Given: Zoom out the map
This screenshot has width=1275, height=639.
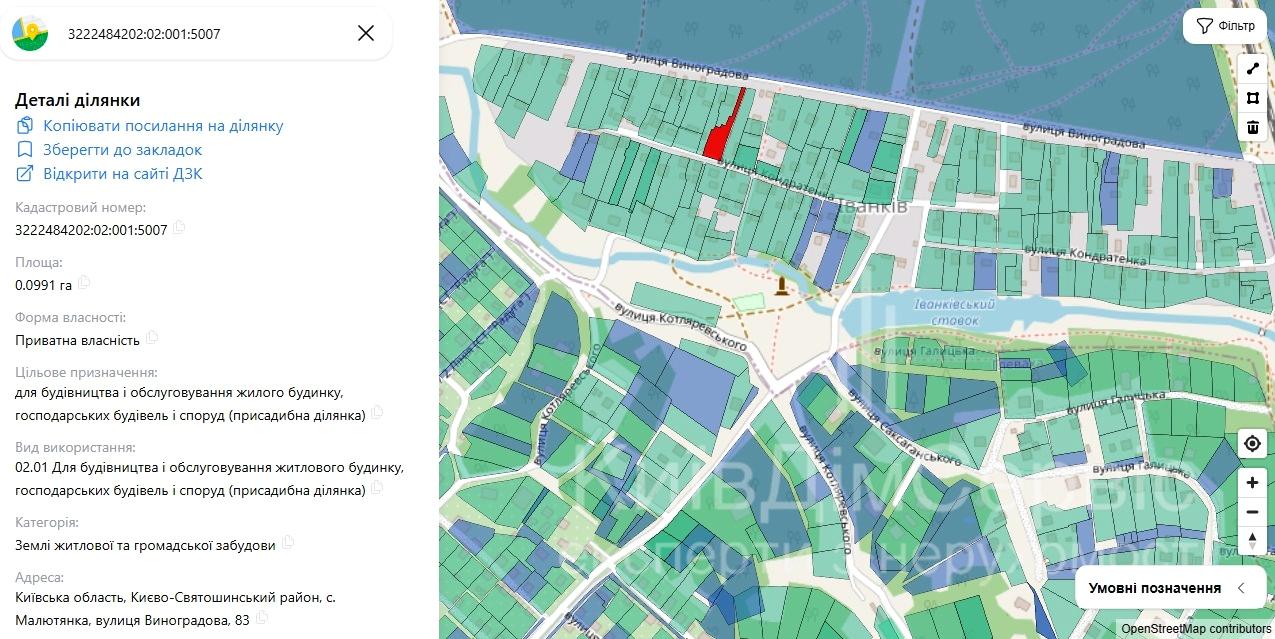Looking at the screenshot, I should click(1252, 512).
